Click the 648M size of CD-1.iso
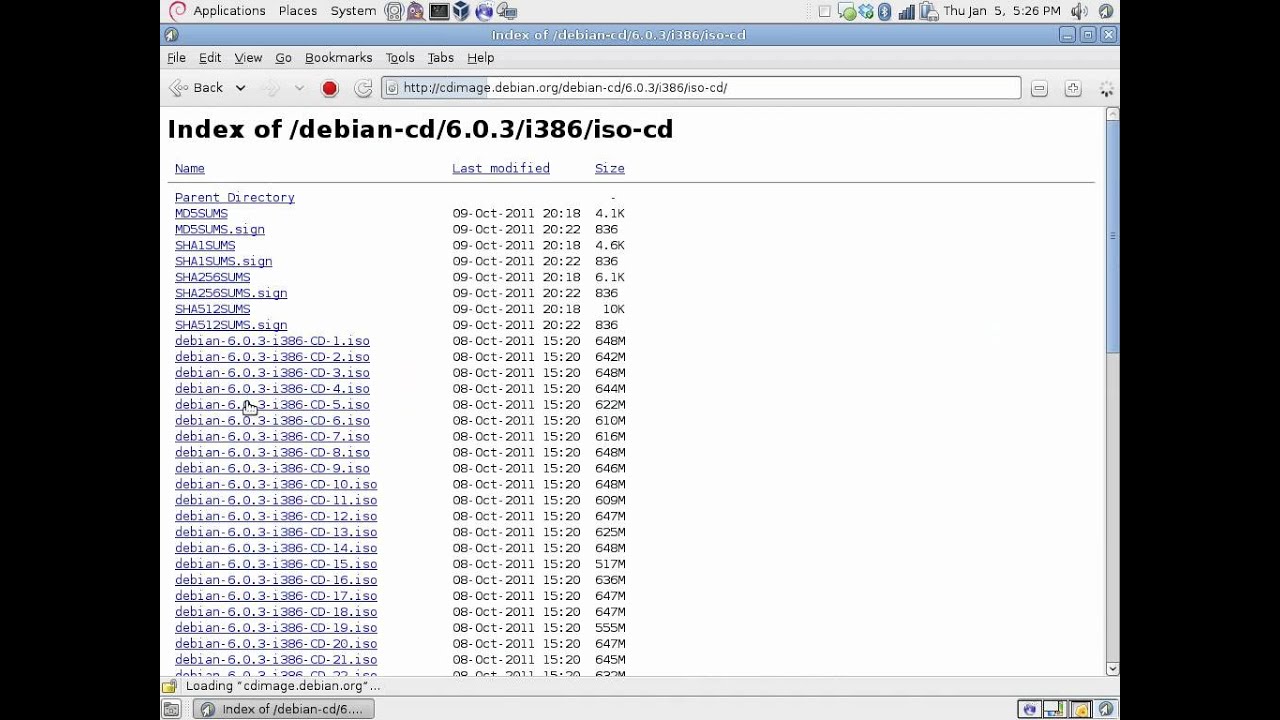The image size is (1280, 720). pyautogui.click(x=610, y=341)
